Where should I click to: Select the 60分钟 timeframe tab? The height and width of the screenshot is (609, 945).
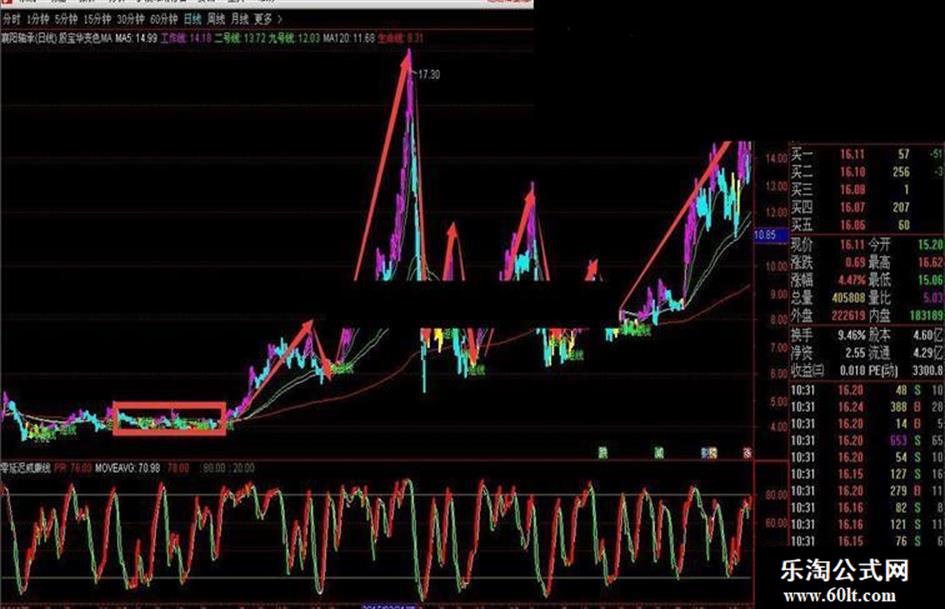pos(163,19)
